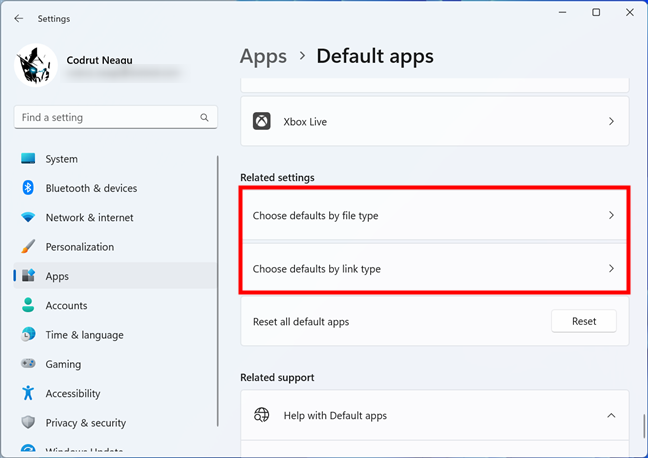Click the Time & language globe icon
The width and height of the screenshot is (648, 458).
[28, 335]
